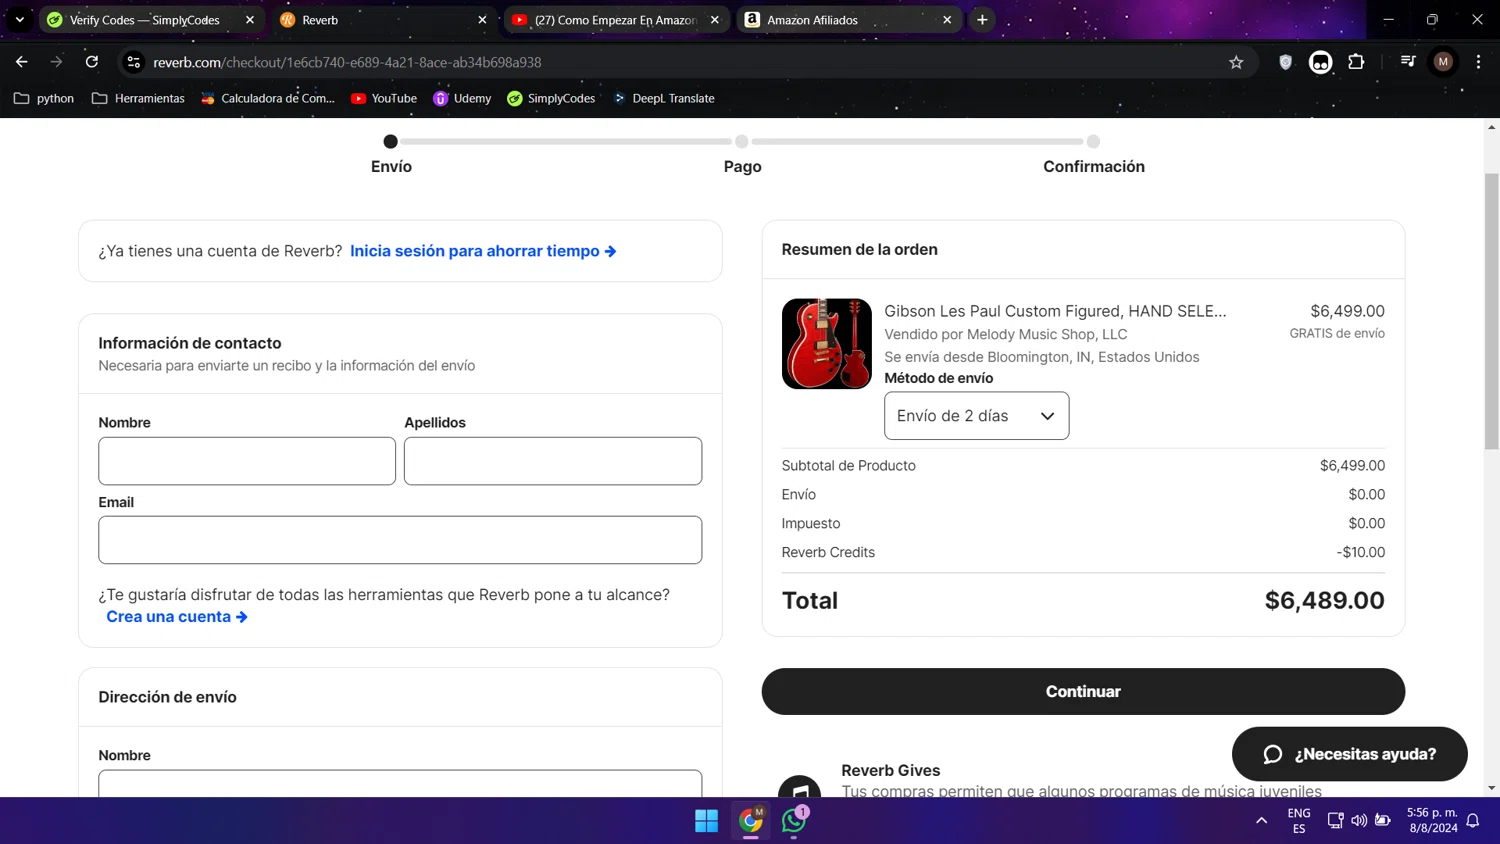
Task: Focus the Apellidos input field
Action: [x=553, y=461]
